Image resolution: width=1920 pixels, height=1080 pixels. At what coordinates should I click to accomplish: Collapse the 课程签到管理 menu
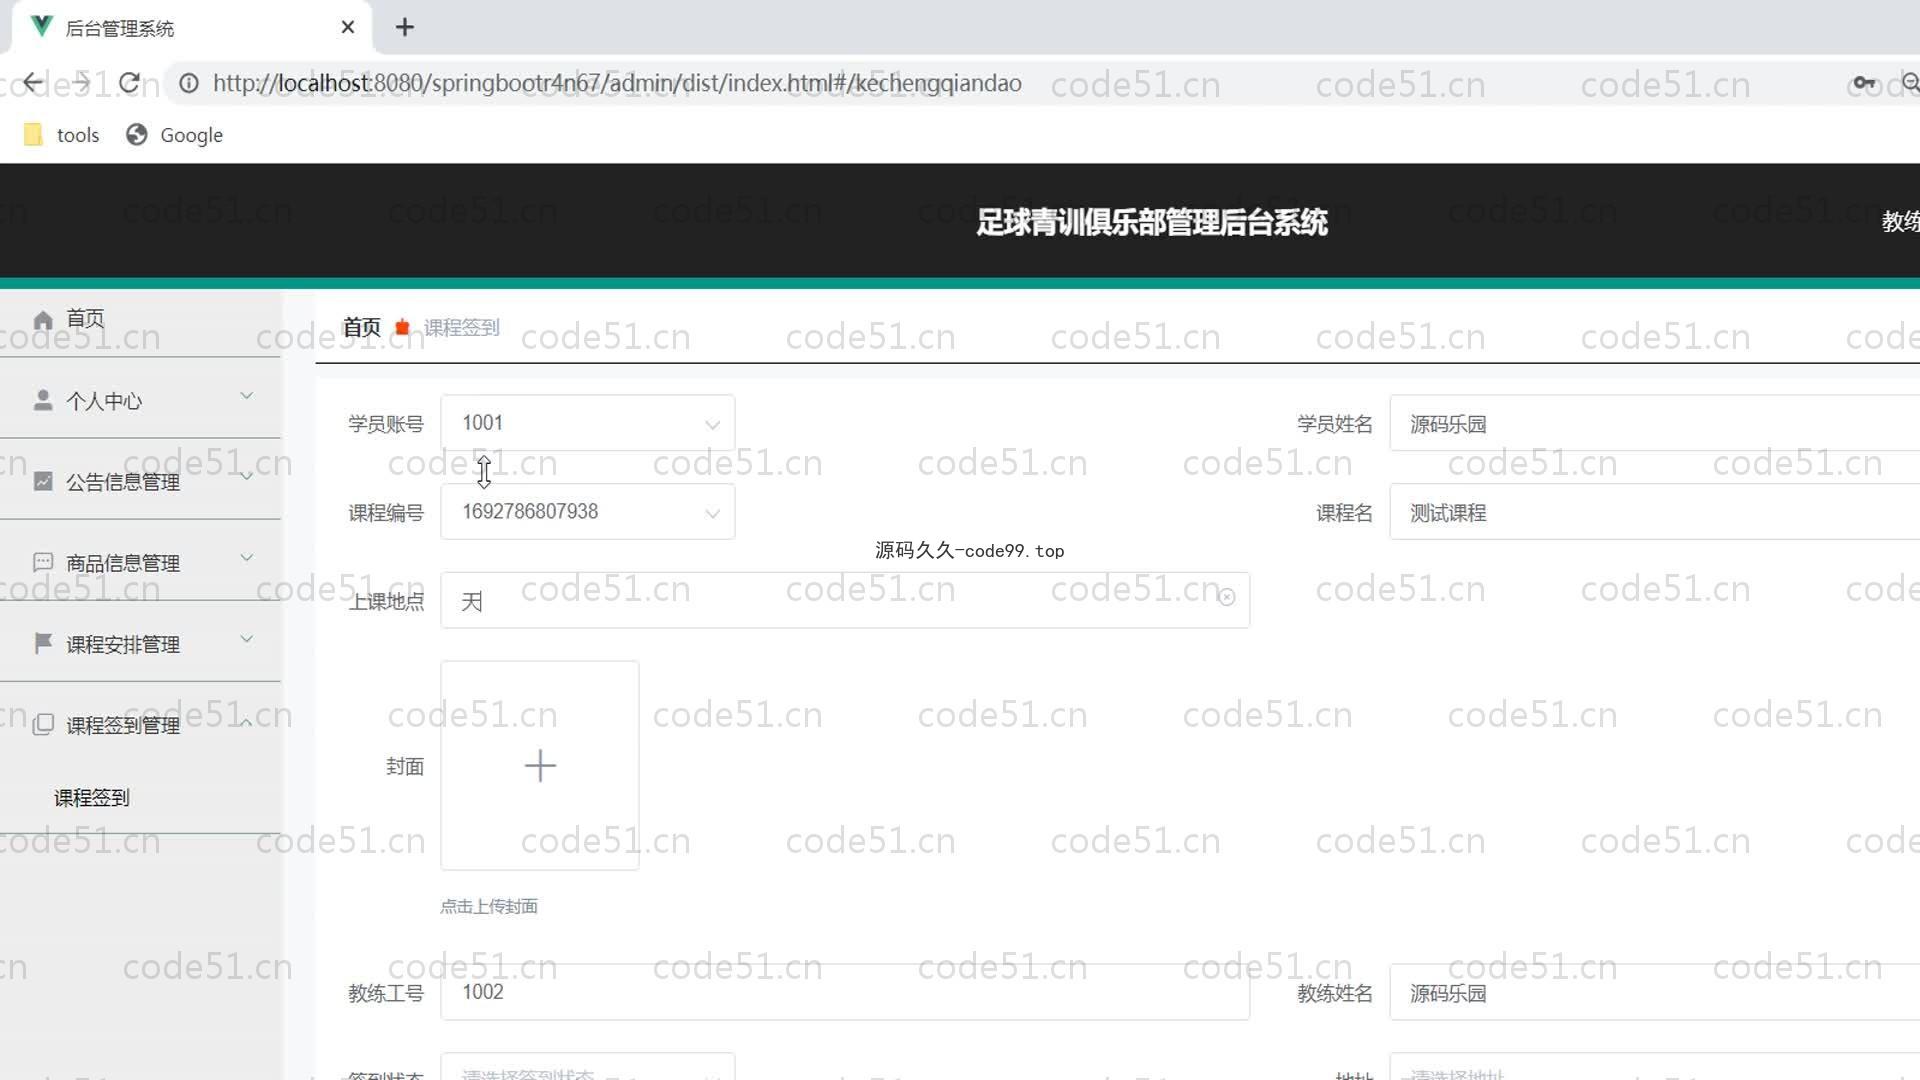tap(140, 725)
